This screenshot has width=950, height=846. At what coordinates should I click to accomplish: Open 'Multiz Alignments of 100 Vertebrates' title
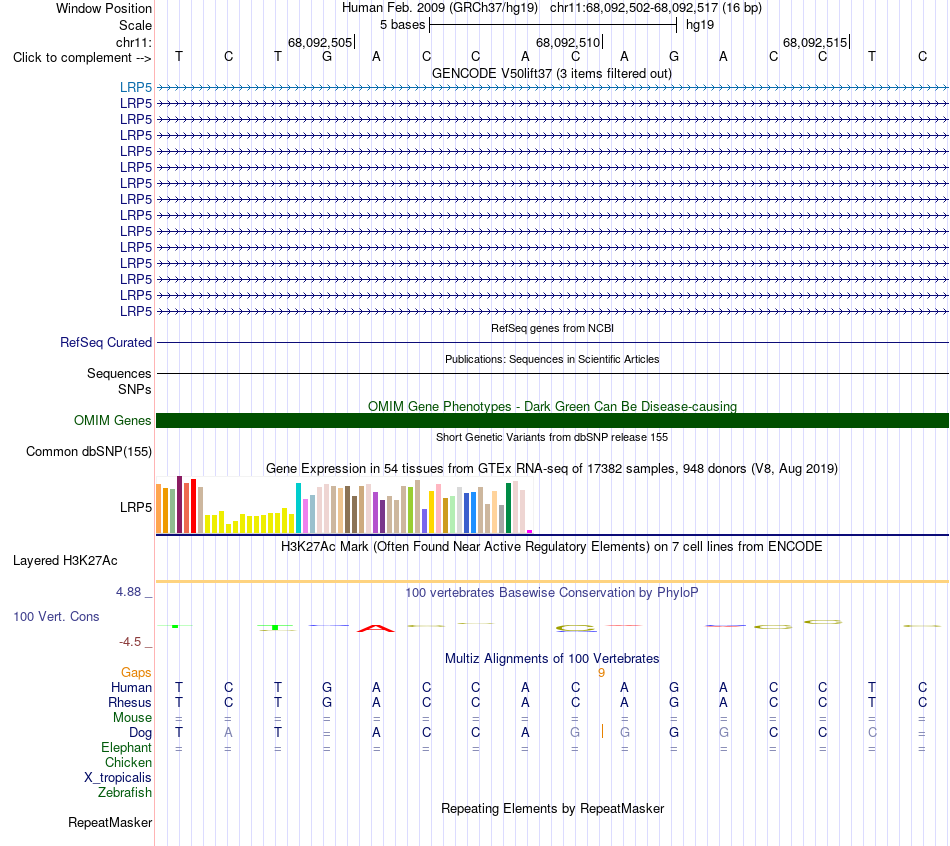tap(551, 659)
